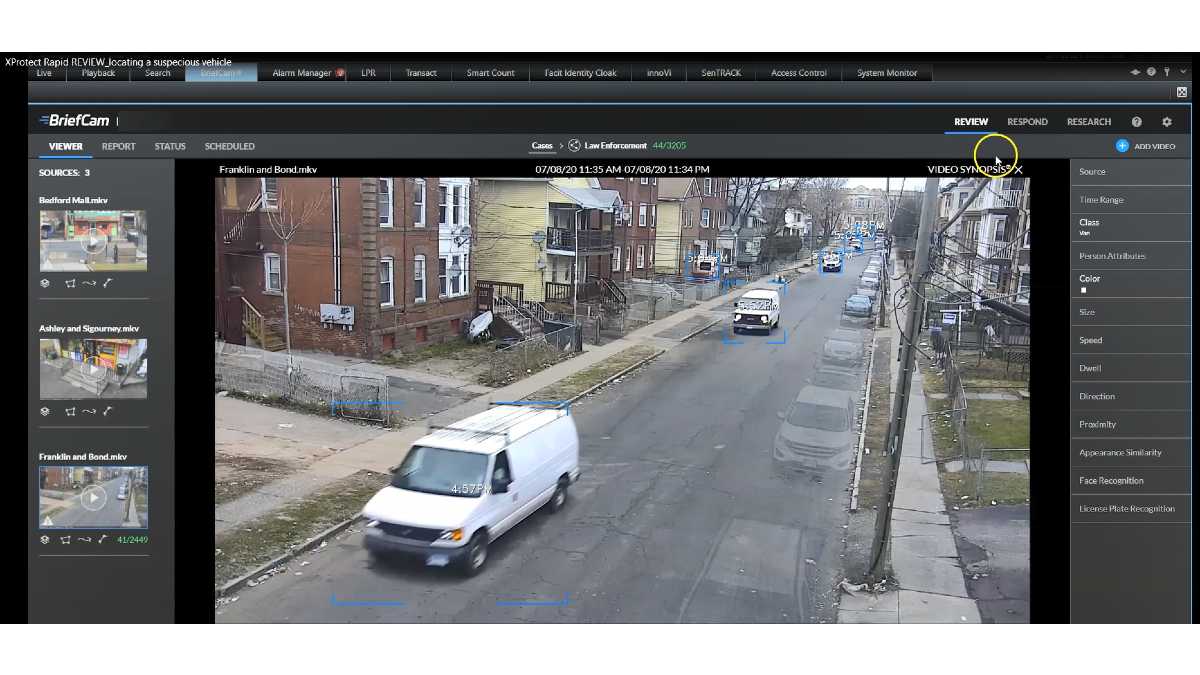The height and width of the screenshot is (675, 1200).
Task: Open the Search tab
Action: pos(157,73)
